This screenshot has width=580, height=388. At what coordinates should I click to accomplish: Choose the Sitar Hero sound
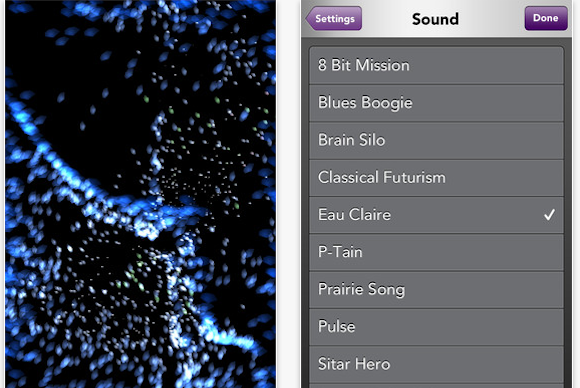(x=436, y=364)
